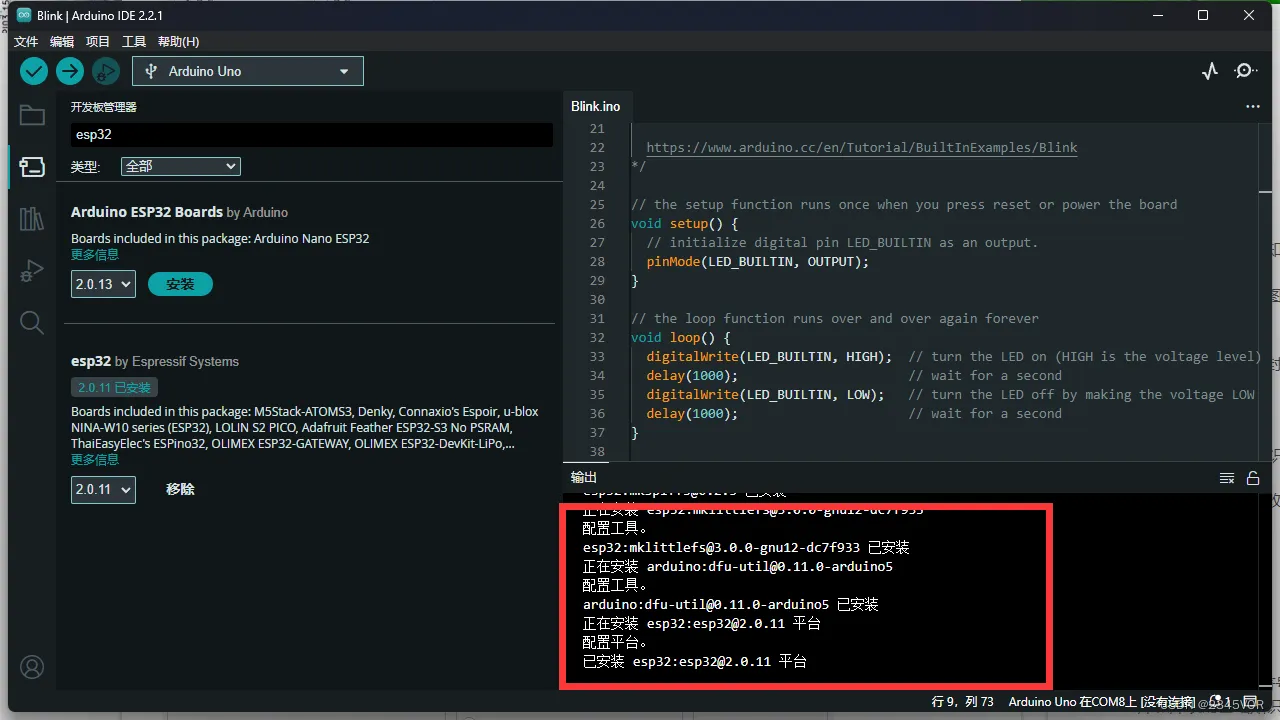
Task: Click 更多信息 under esp32 by Espressif
Action: (x=95, y=459)
